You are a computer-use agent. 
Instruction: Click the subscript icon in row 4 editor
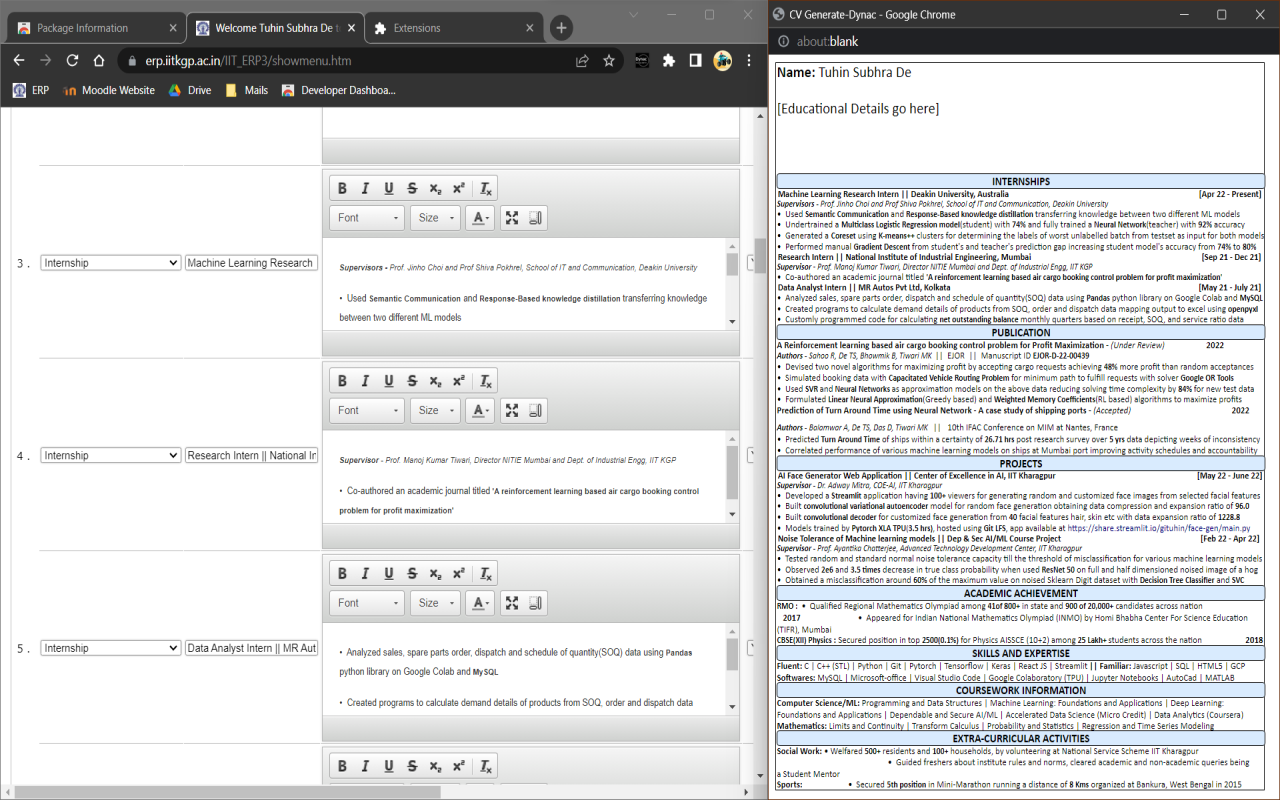(x=435, y=381)
